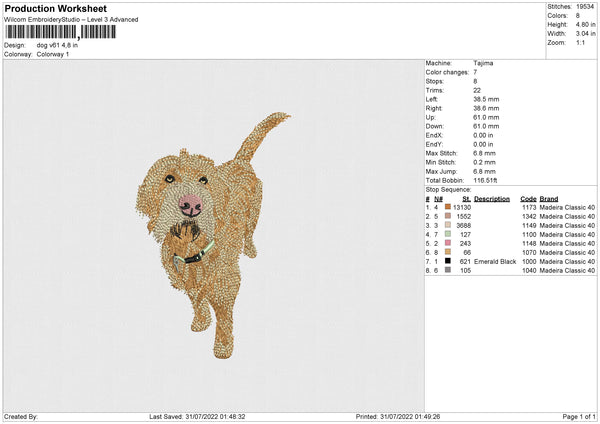This screenshot has width=600, height=424.
Task: Click the Stitches count value 19534
Action: pyautogui.click(x=587, y=7)
